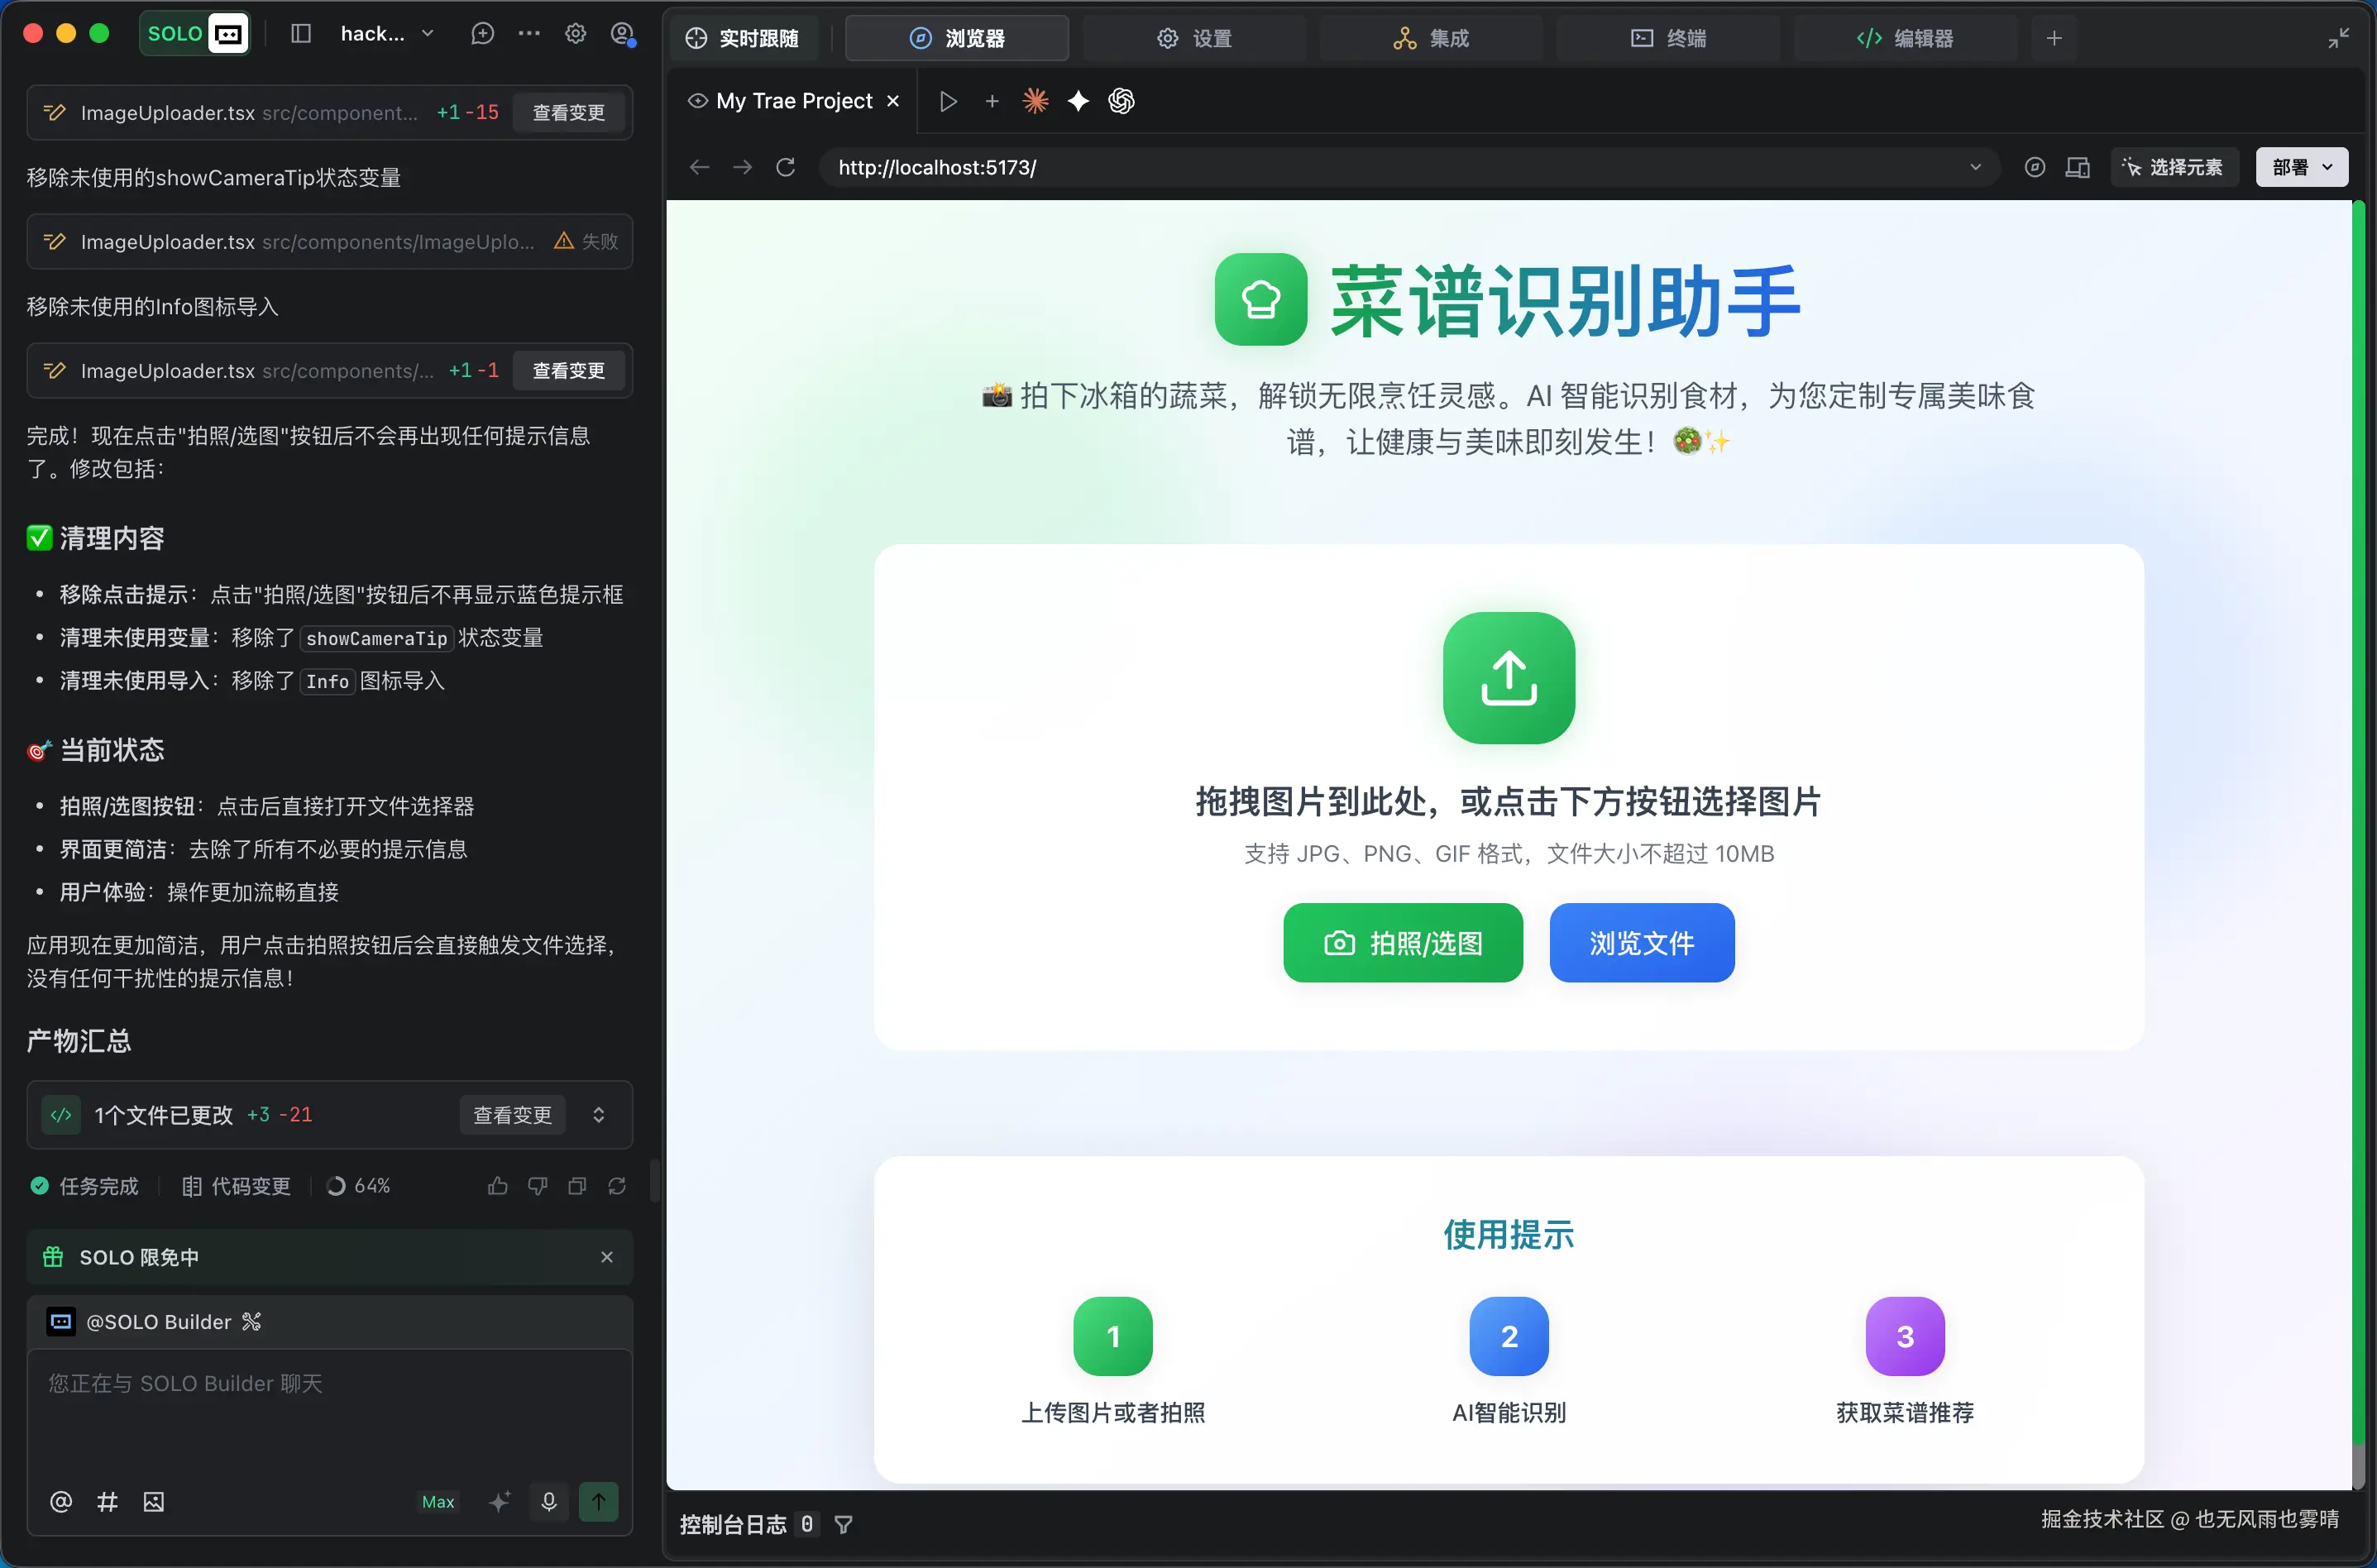Click the optimize prompt sparkle icon
Image resolution: width=2377 pixels, height=1568 pixels.
[x=499, y=1501]
